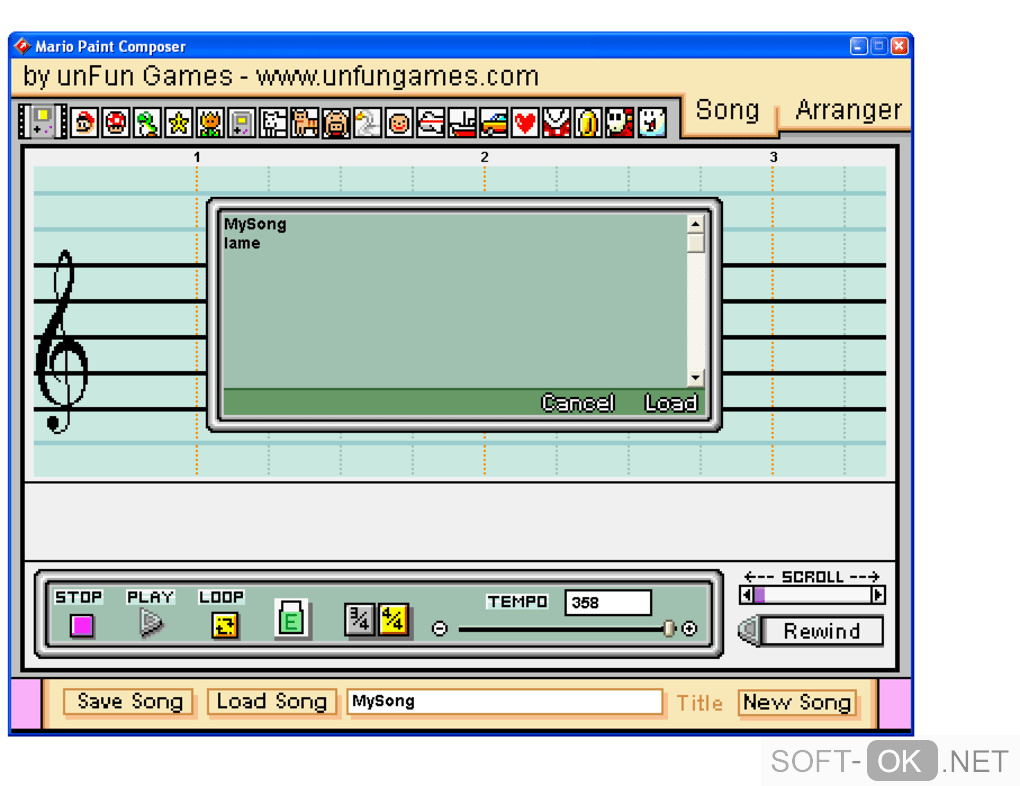Switch to 3/4 time signature
Viewport: 1020px width, 786px height.
click(x=359, y=619)
